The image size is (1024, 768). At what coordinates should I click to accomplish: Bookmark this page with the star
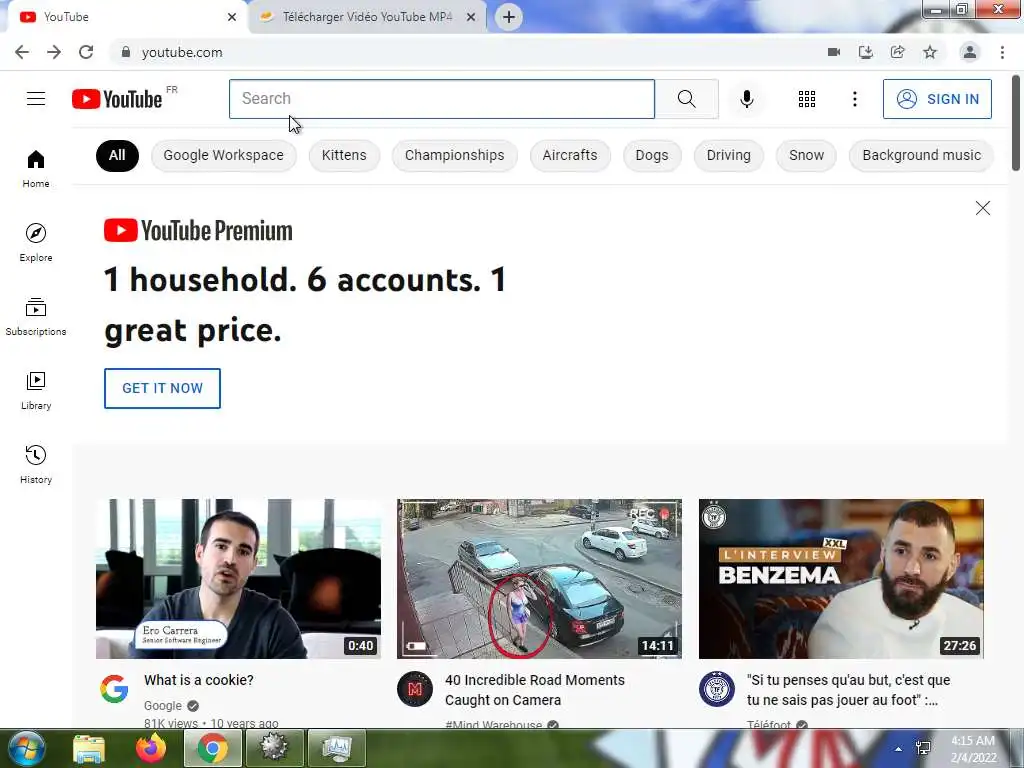(930, 52)
